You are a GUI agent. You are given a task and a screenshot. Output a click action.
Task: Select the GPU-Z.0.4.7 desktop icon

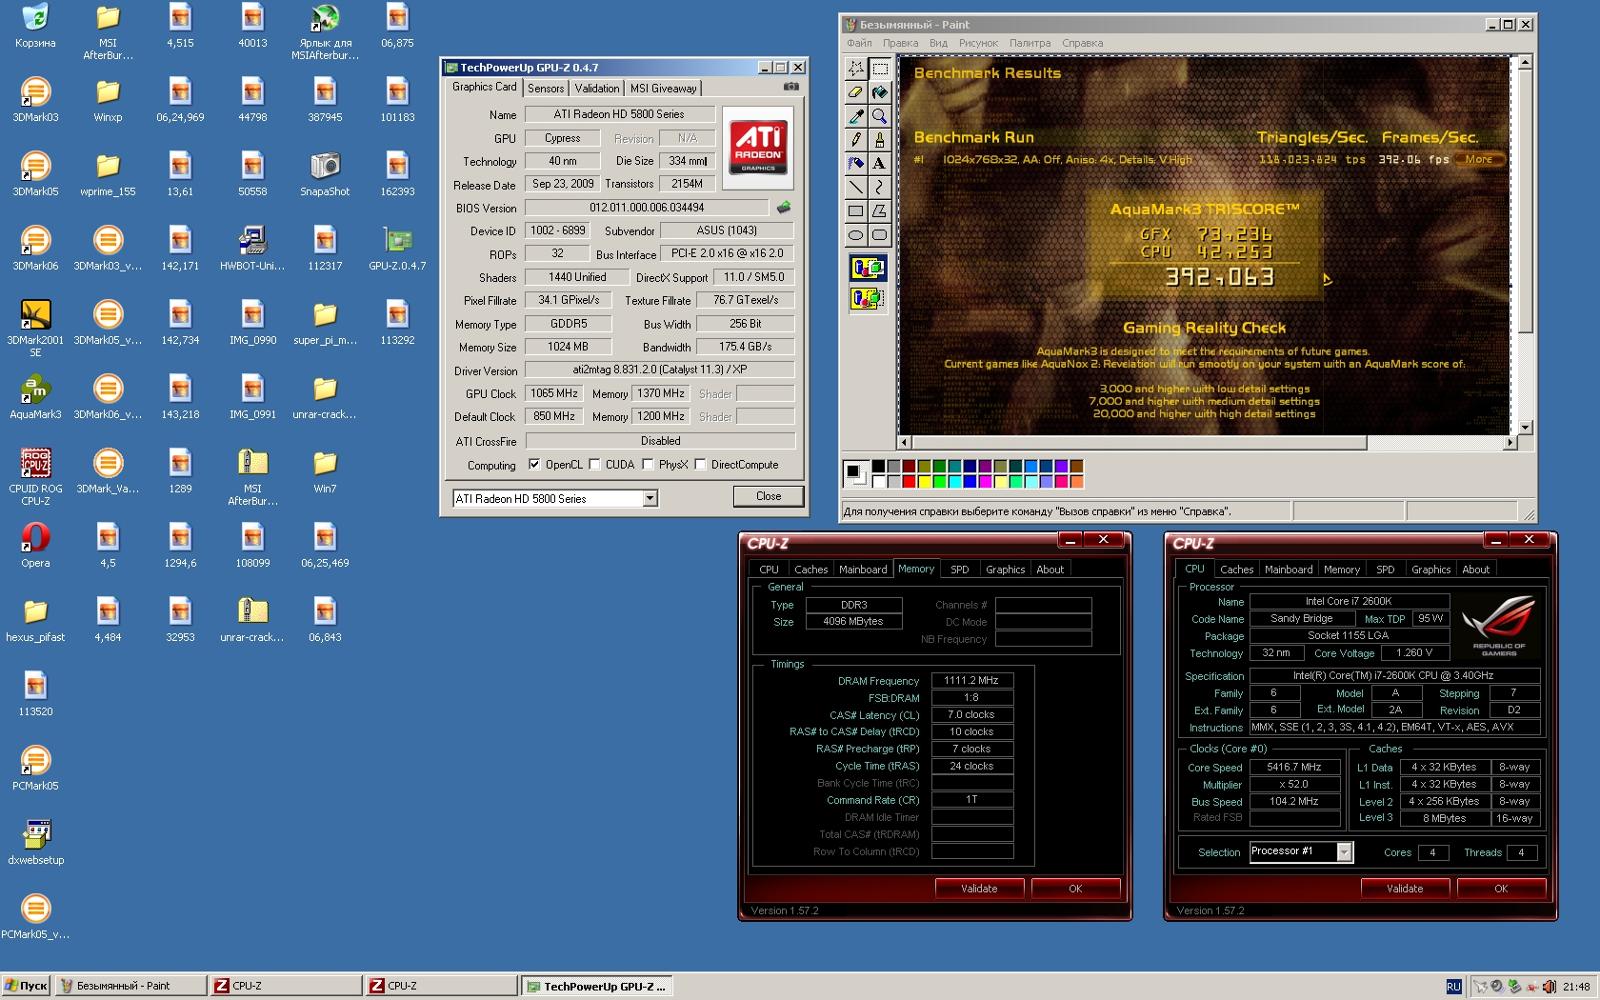(397, 248)
